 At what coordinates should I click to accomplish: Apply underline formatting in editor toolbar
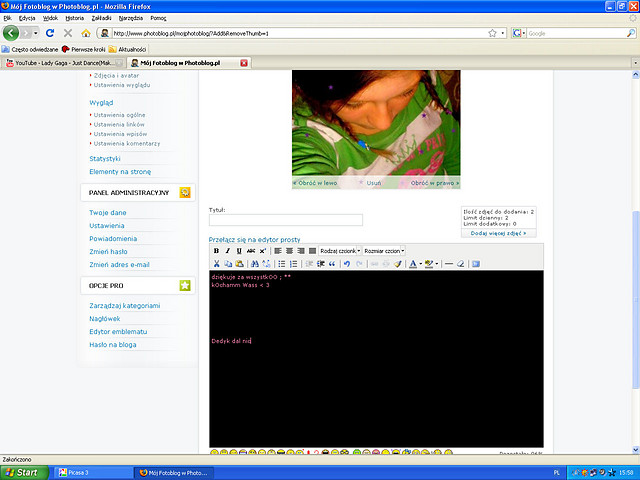[x=239, y=251]
